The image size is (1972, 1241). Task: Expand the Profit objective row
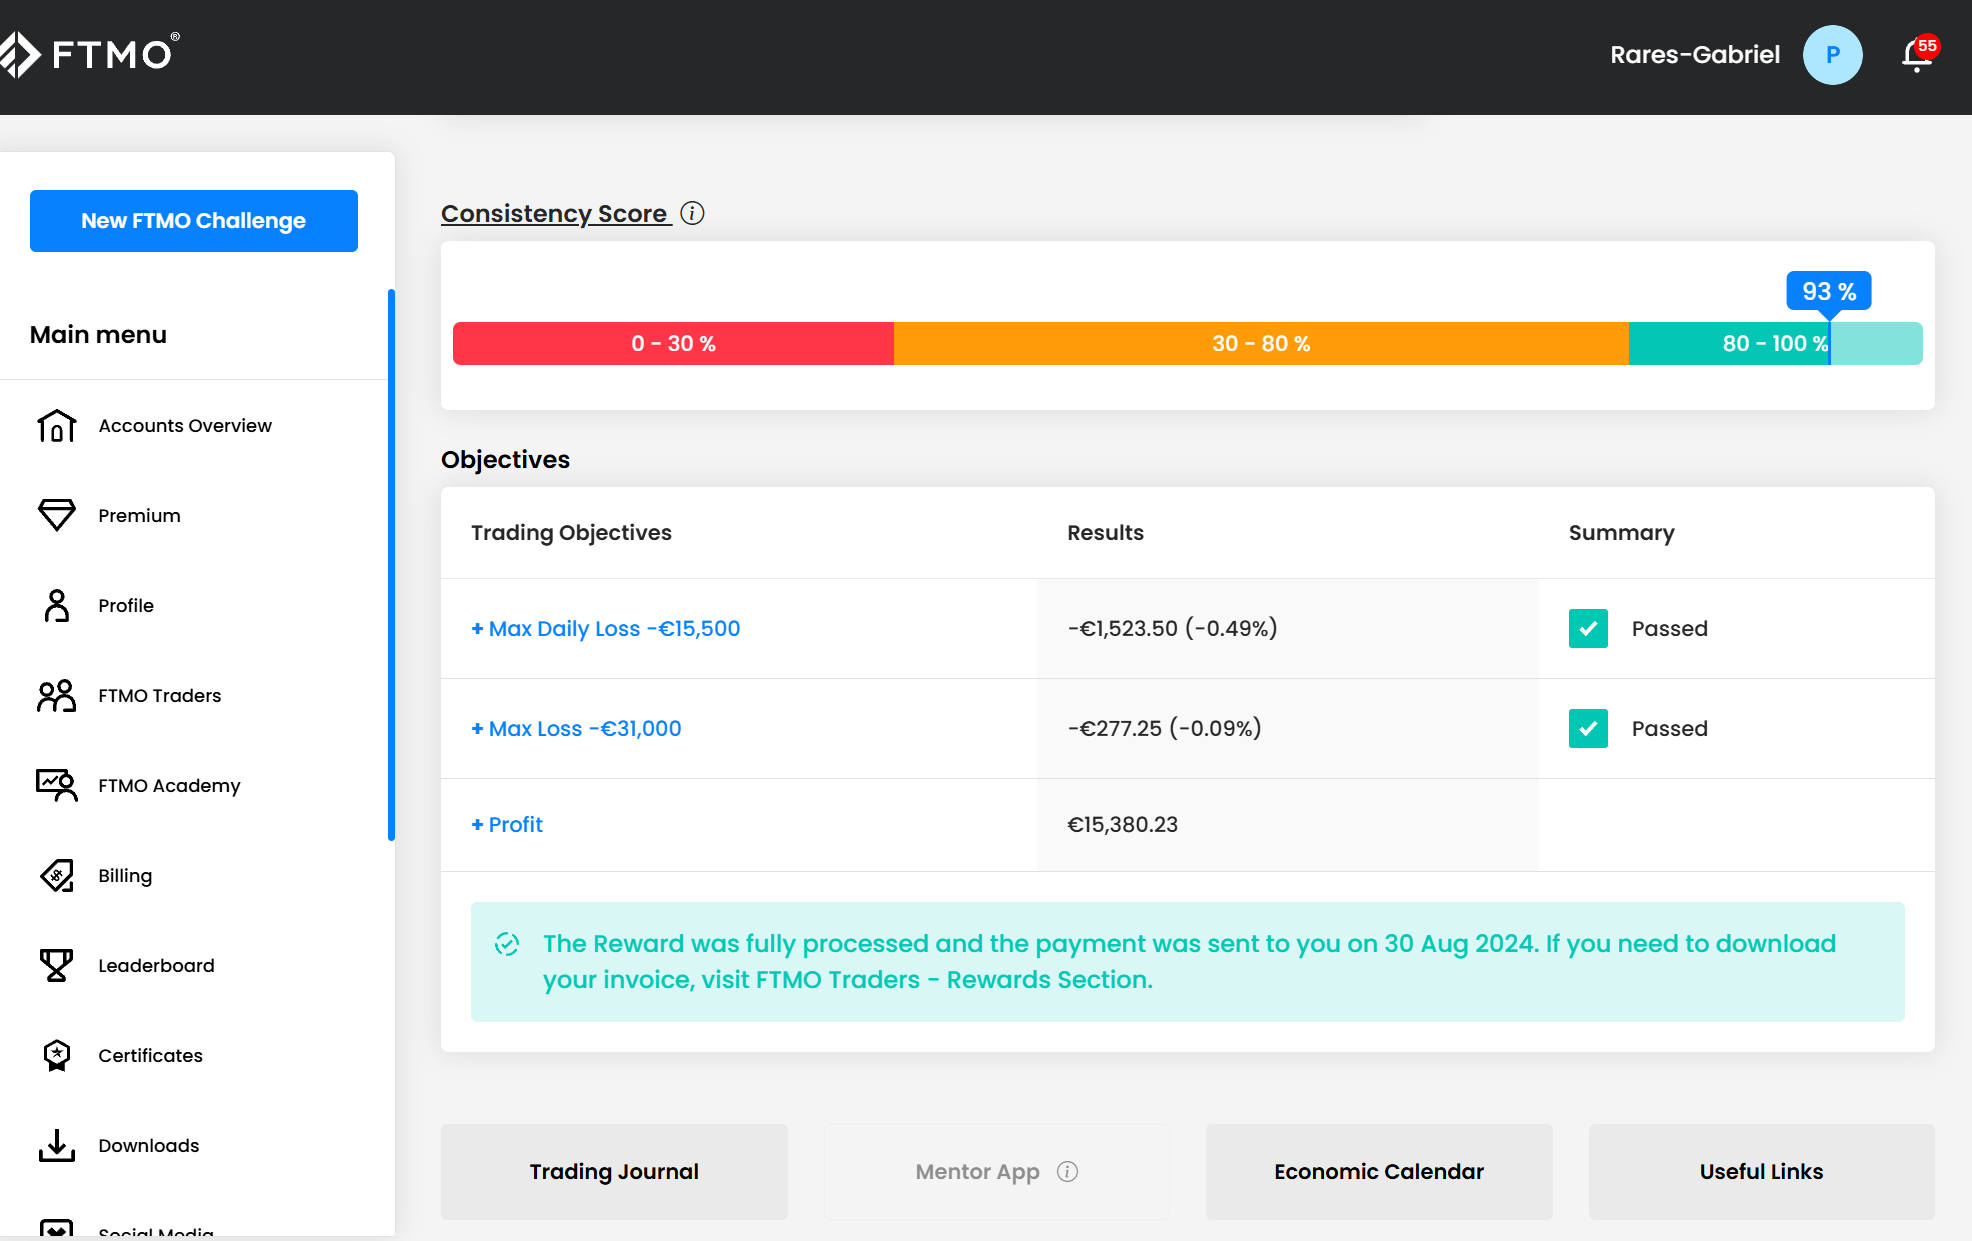coord(507,824)
